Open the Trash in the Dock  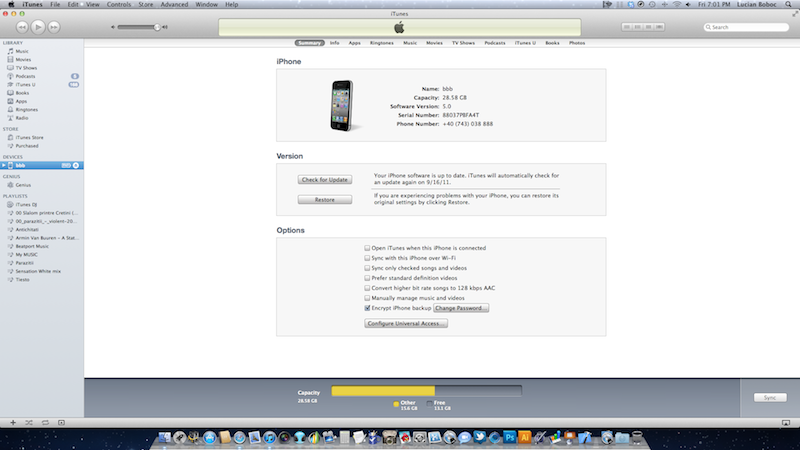click(637, 437)
